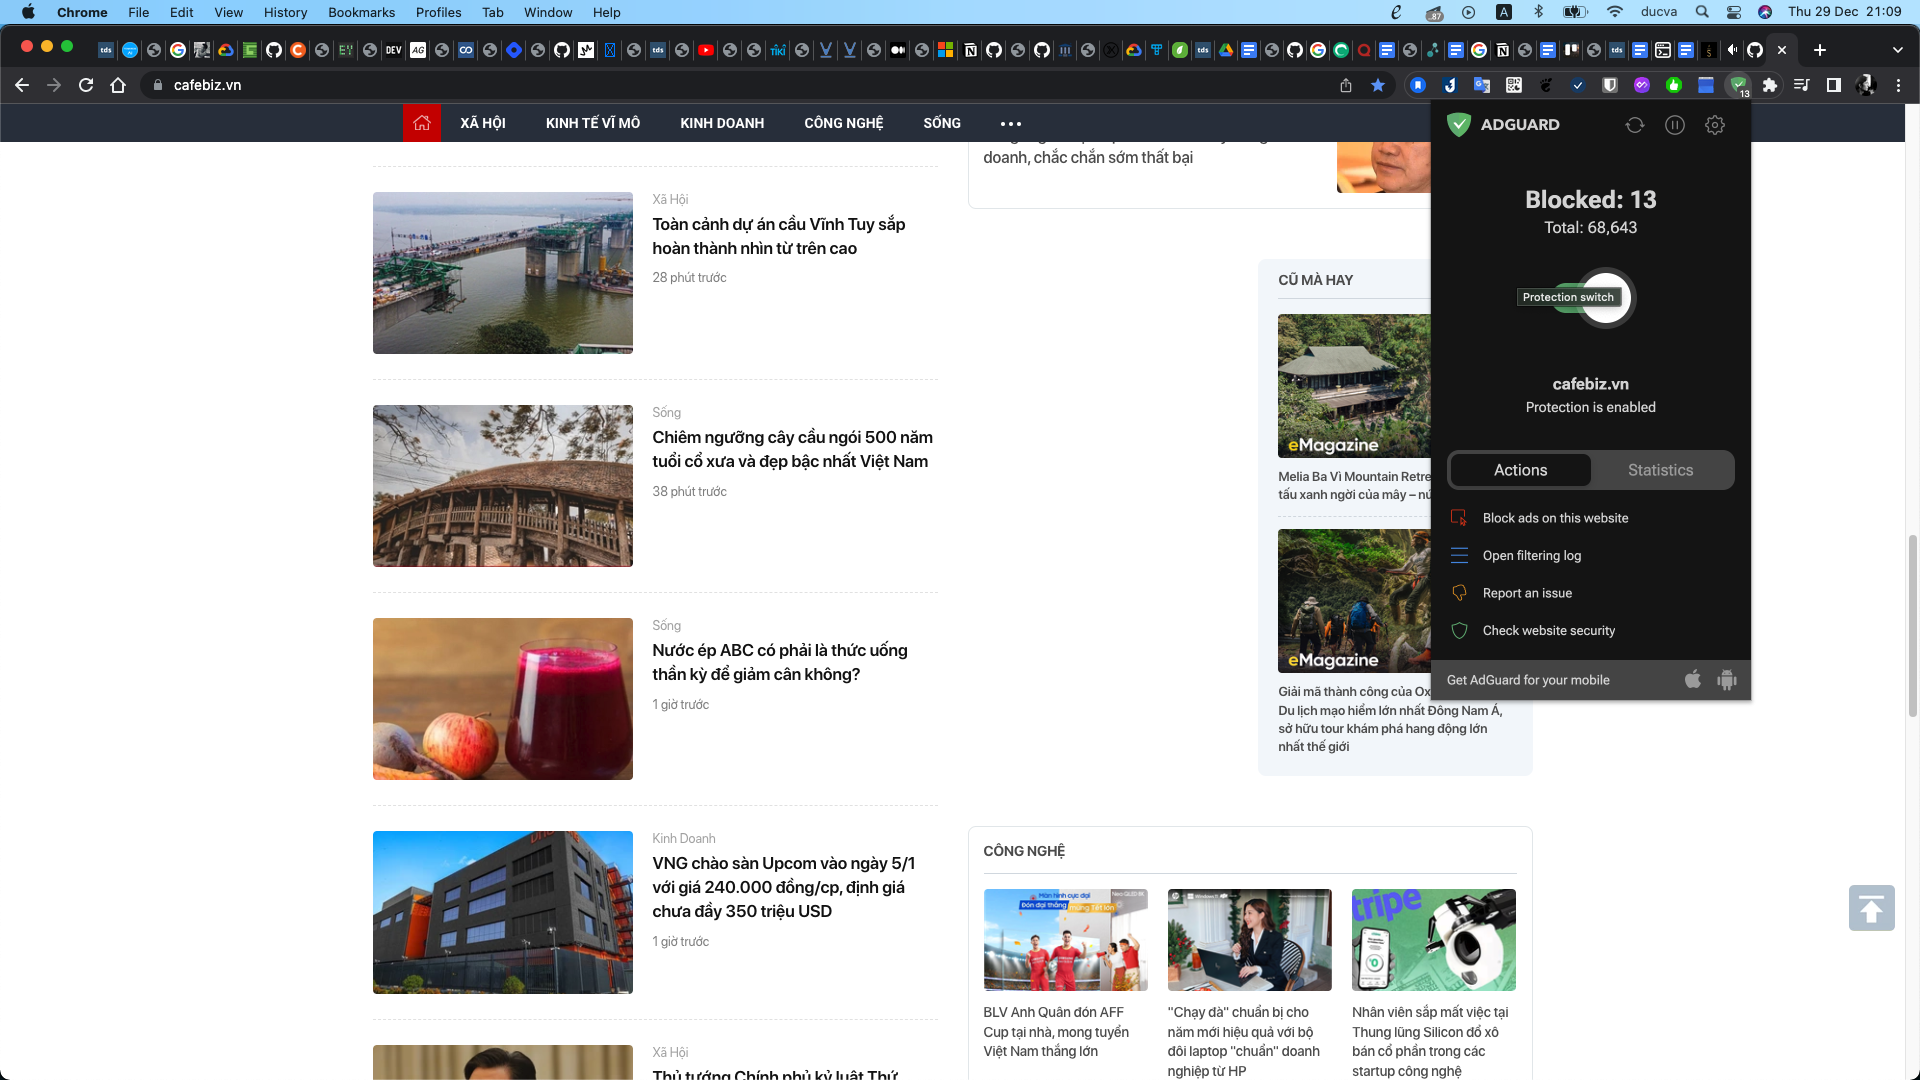Open the History menu in the menu bar

point(285,12)
